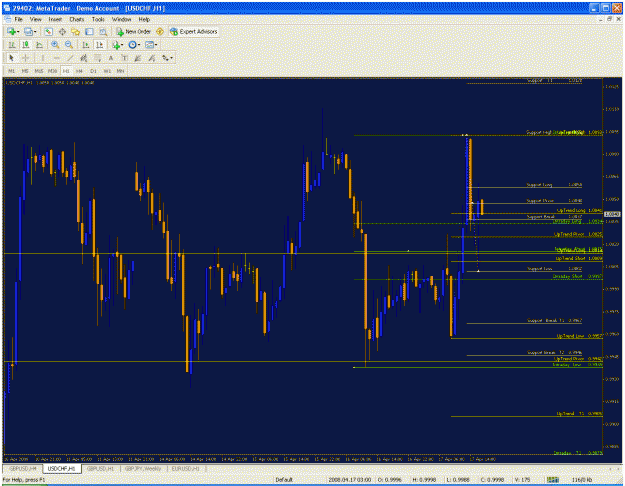The image size is (625, 486).
Task: Switch to the GBPUSD,H1 chart tab
Action: click(101, 468)
